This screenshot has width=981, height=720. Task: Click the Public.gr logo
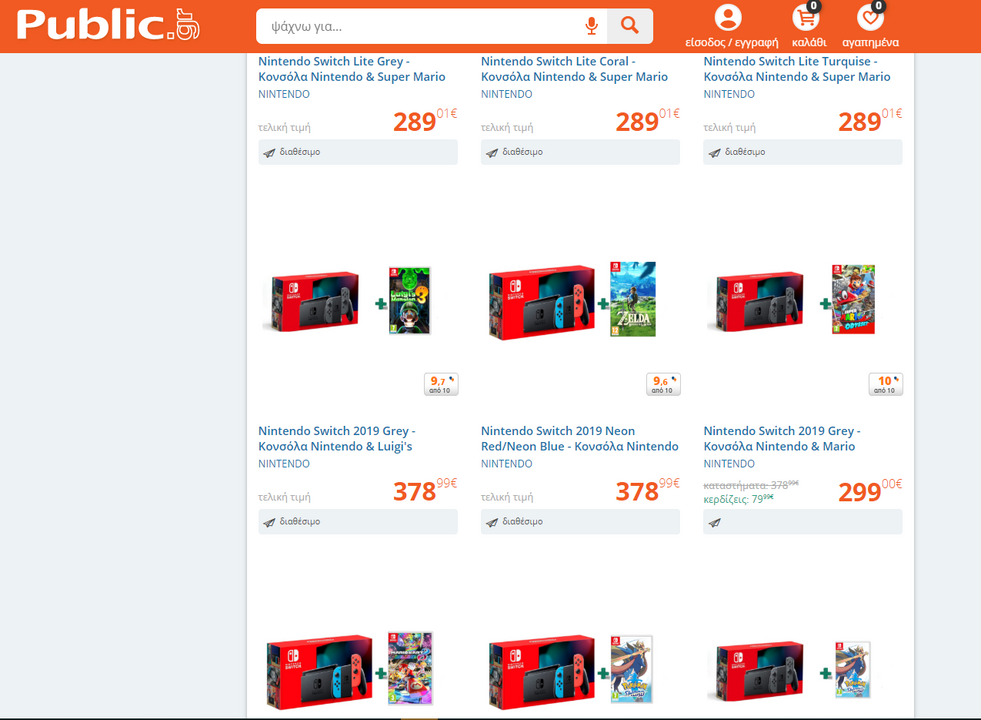click(x=108, y=25)
